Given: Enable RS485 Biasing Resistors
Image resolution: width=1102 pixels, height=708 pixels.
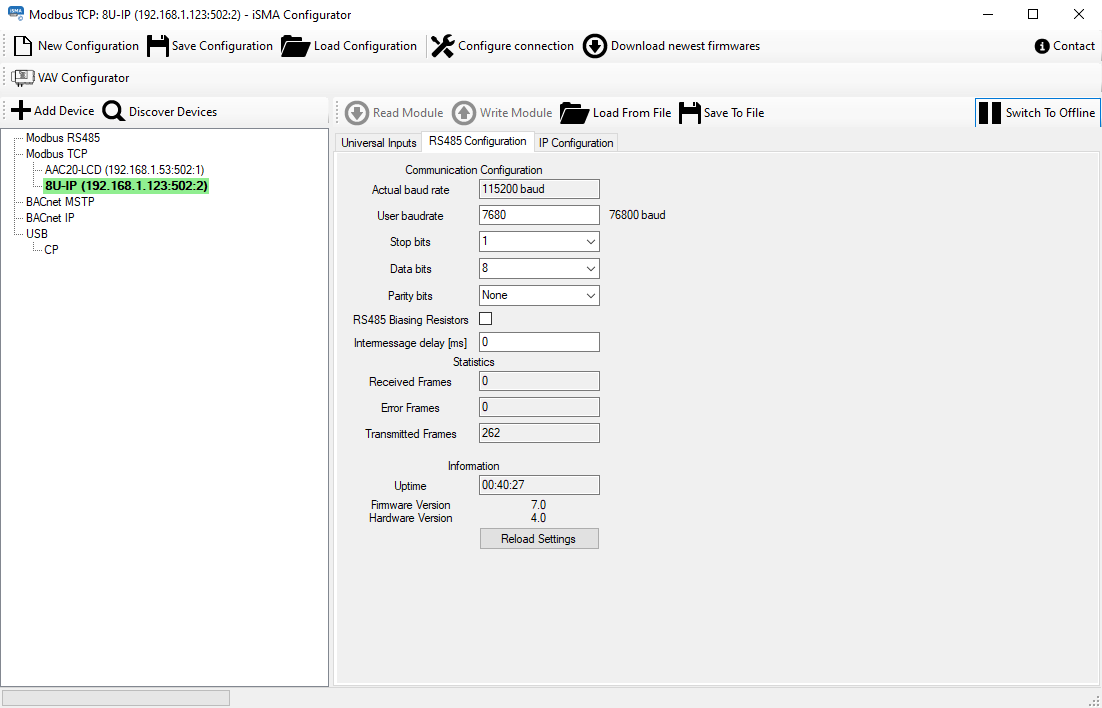Looking at the screenshot, I should [483, 318].
